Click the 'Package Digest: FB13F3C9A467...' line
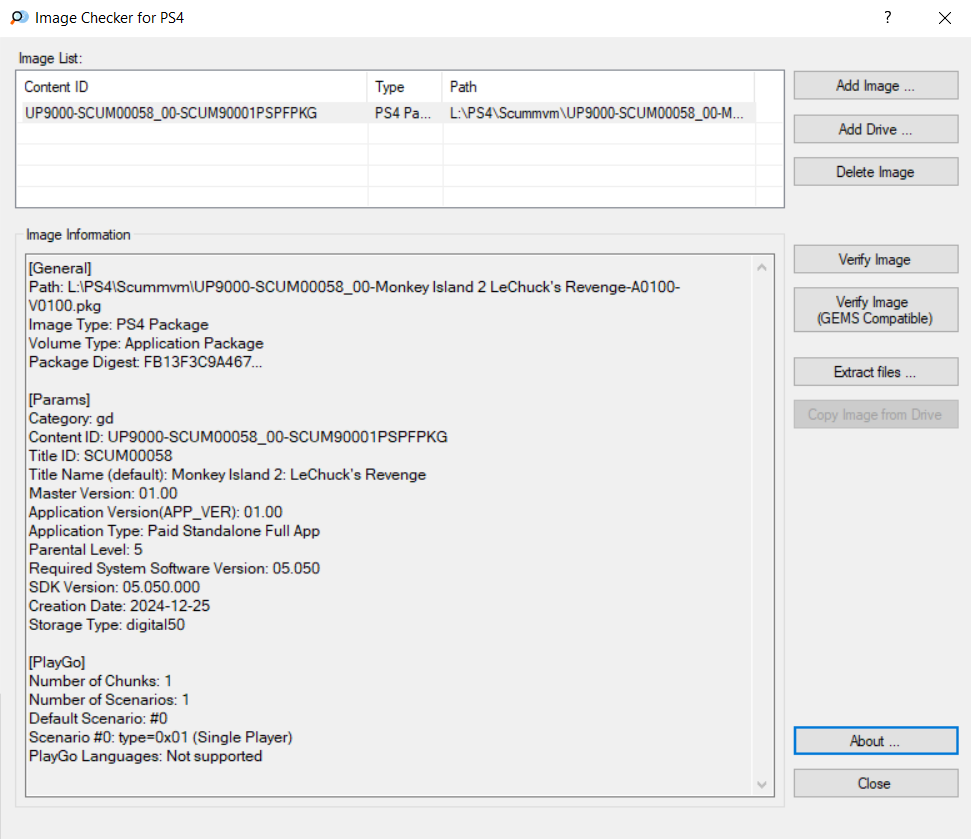The image size is (971, 839). coord(146,362)
